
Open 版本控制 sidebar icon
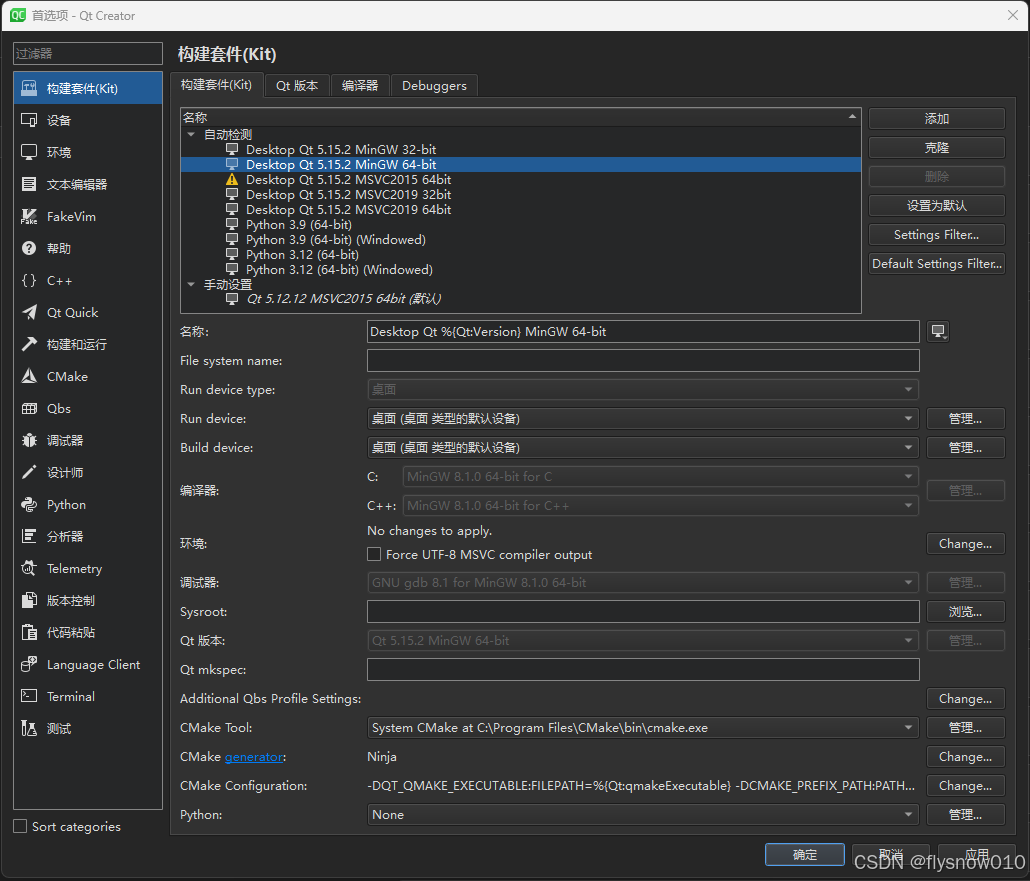[x=29, y=600]
